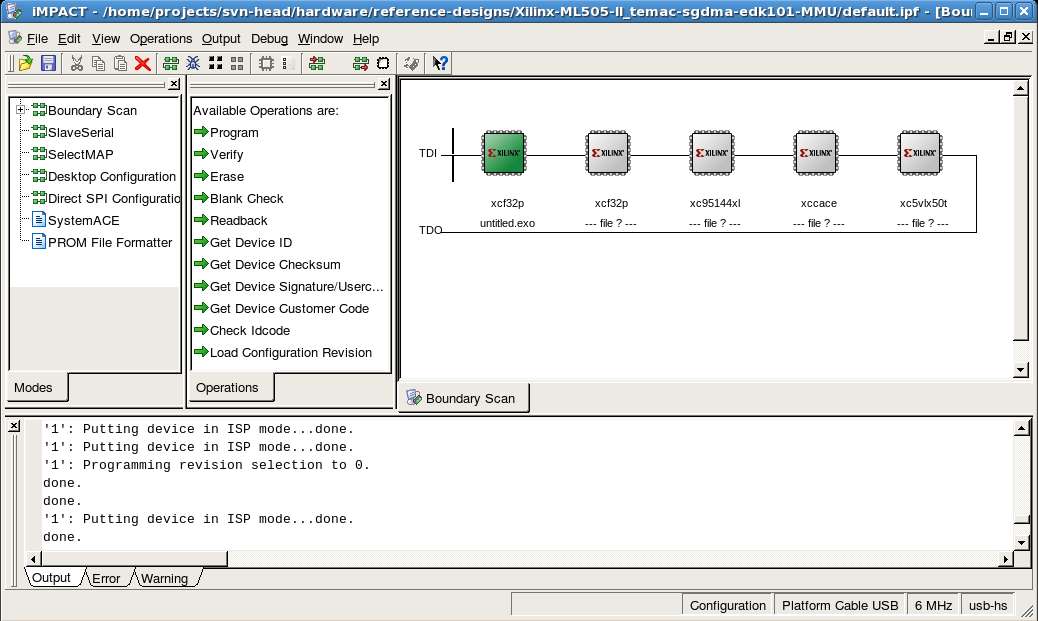
Task: Run the Get Device ID operation
Action: pyautogui.click(x=250, y=242)
